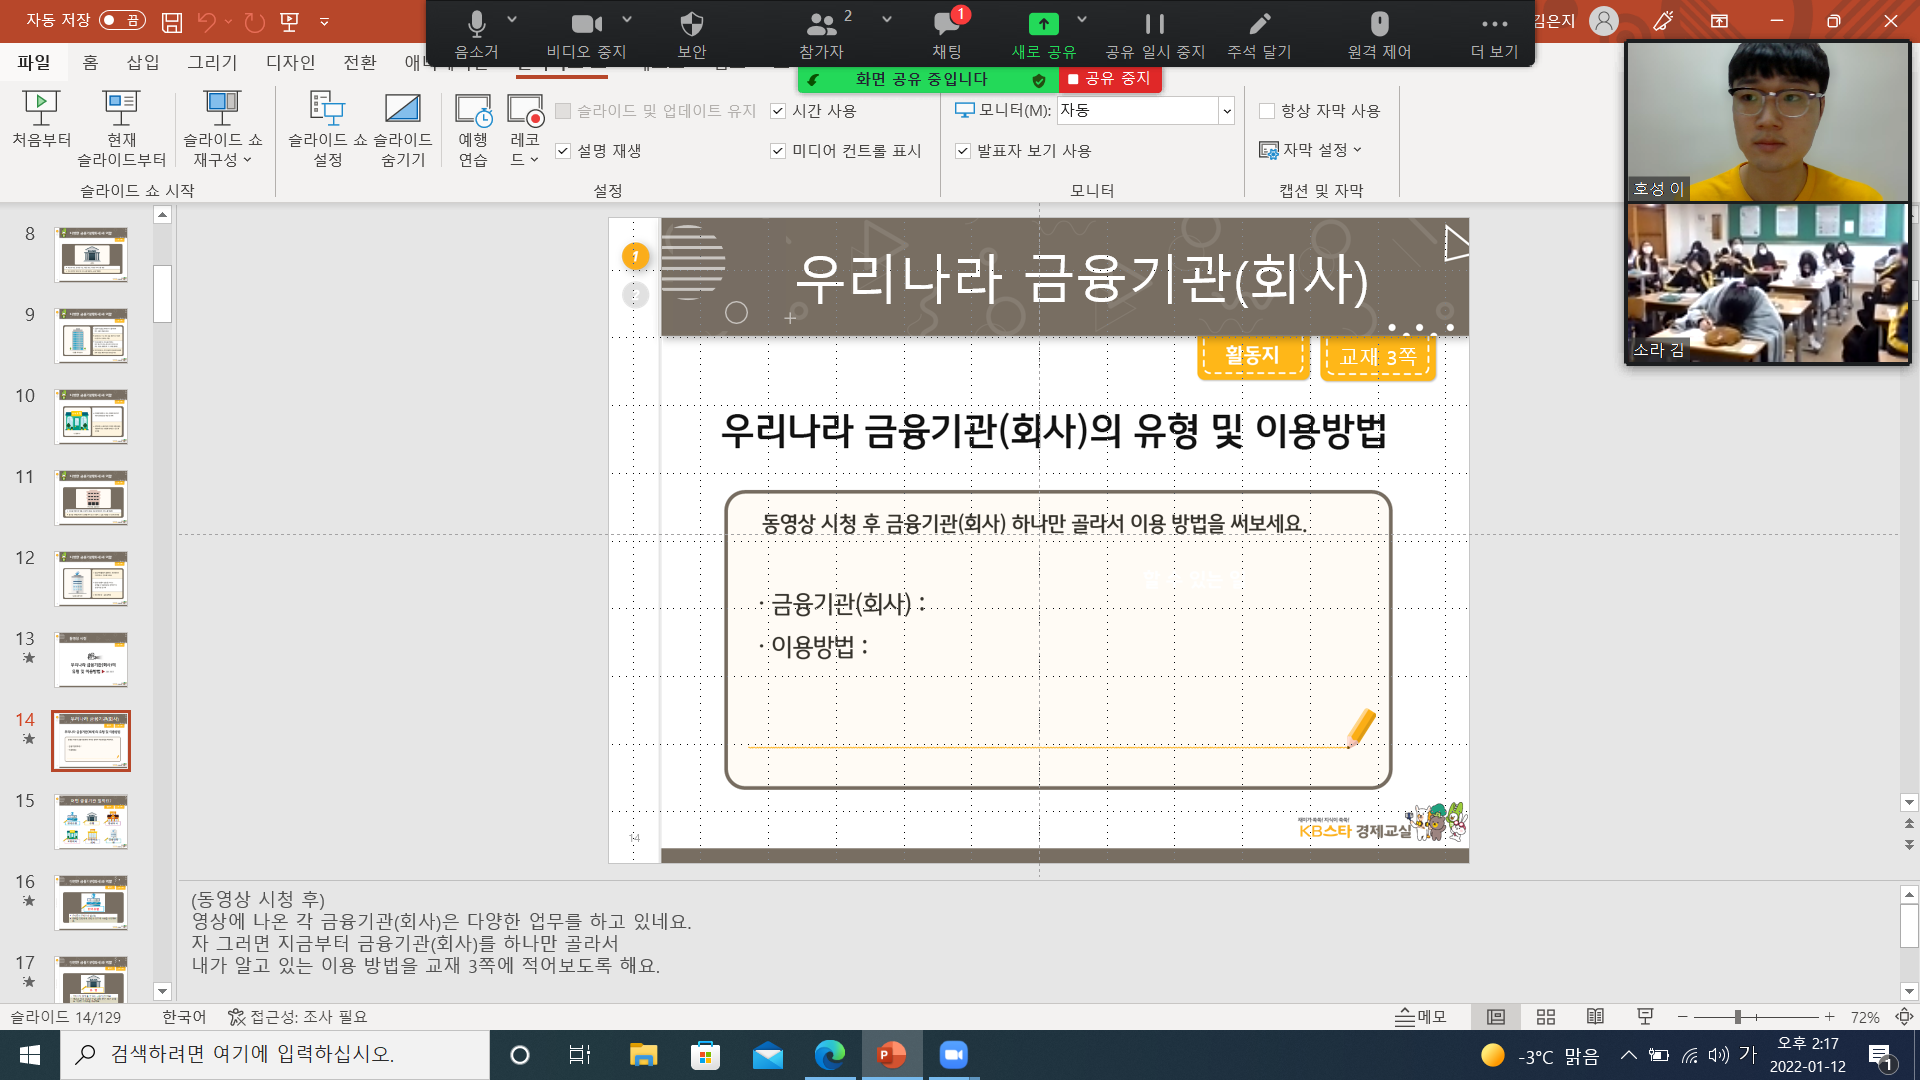Uncheck the 시간 사용 checkbox
This screenshot has width=1920, height=1080.
(778, 111)
